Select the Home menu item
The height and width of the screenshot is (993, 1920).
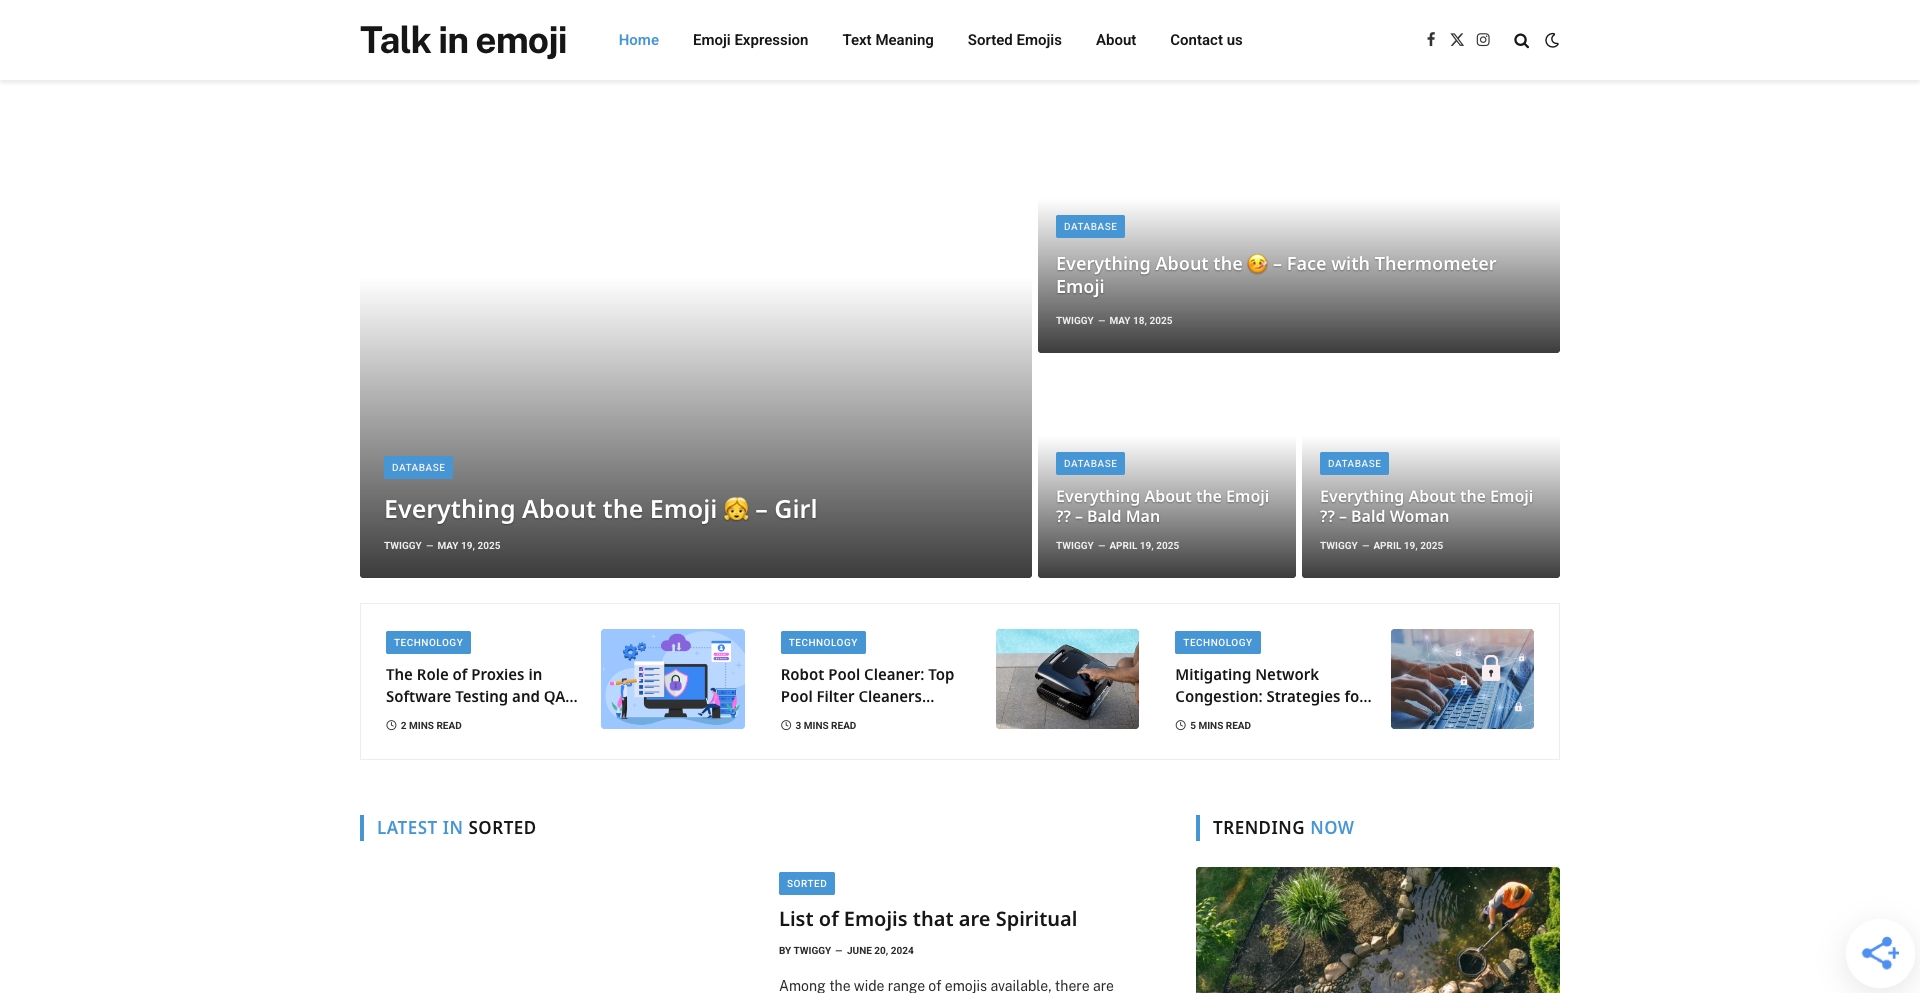point(638,40)
